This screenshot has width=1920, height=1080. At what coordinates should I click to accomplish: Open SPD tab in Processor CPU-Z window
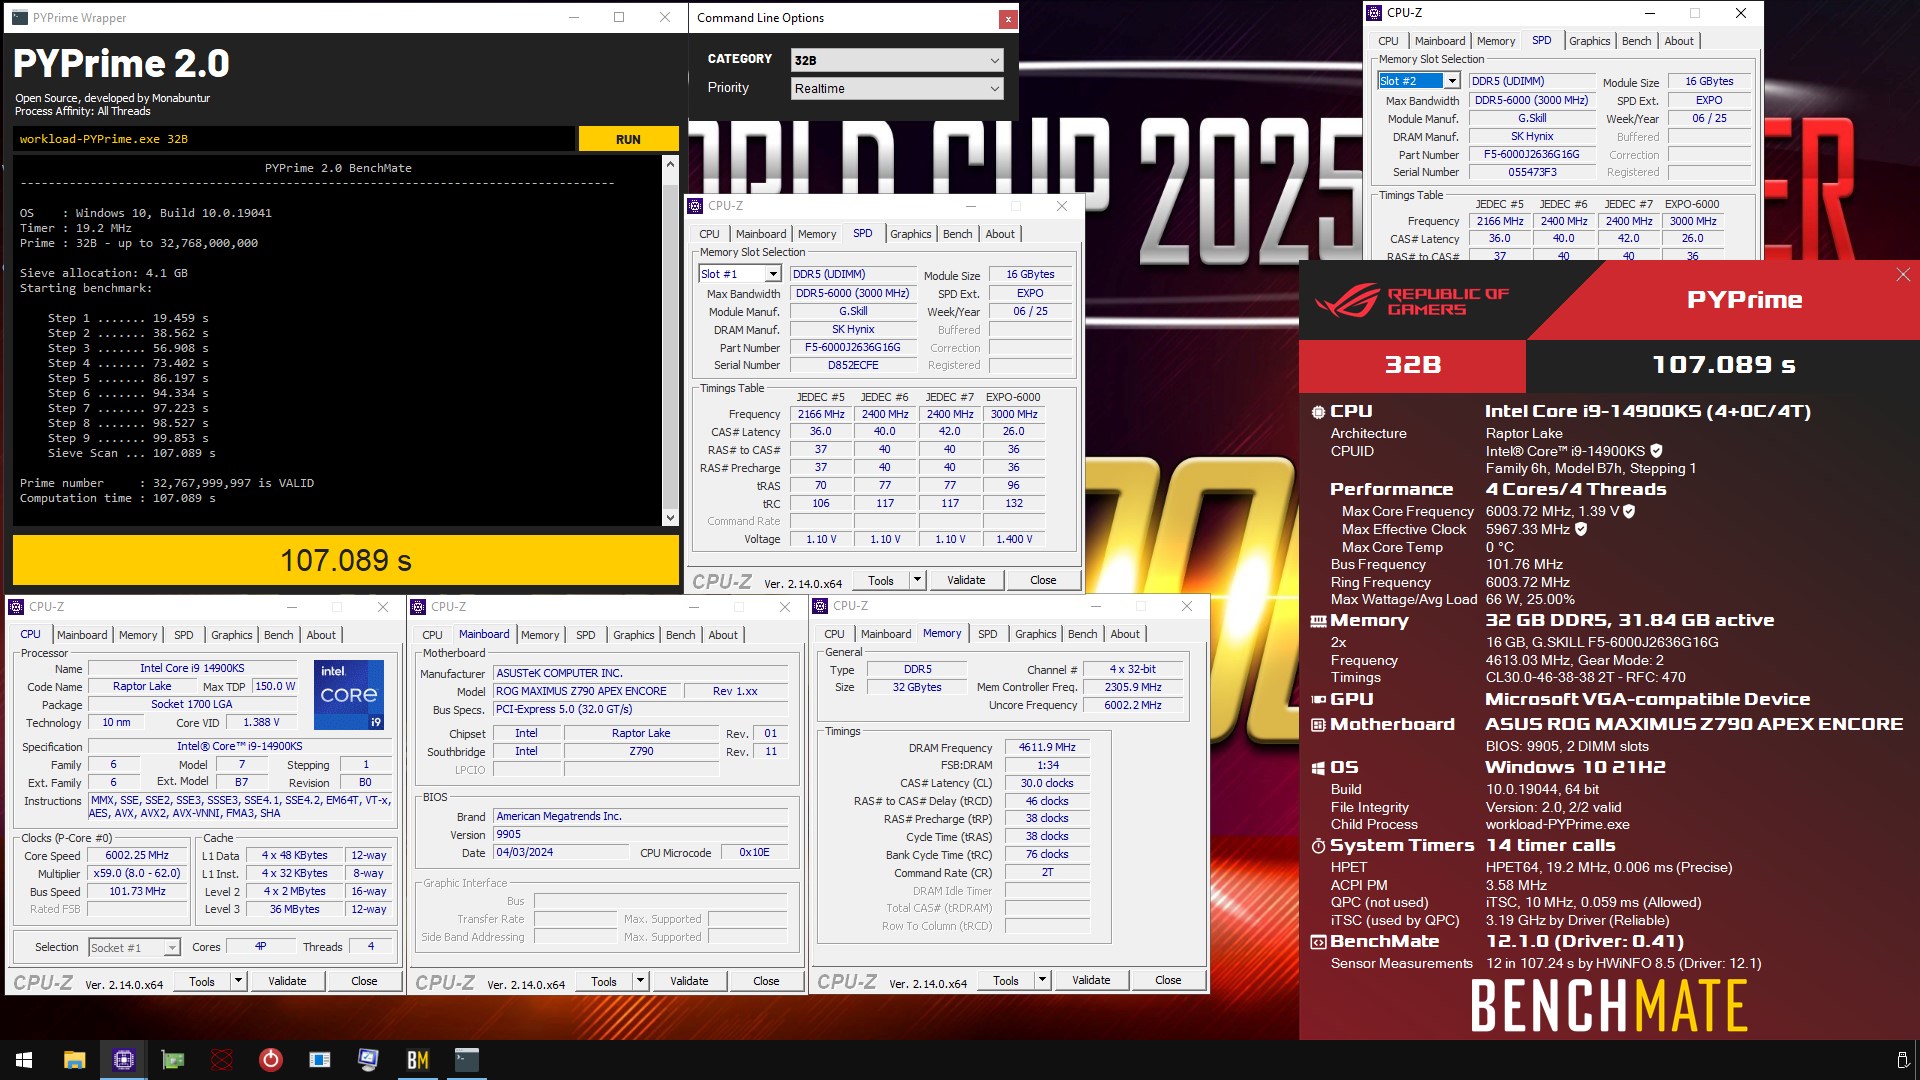pos(184,635)
